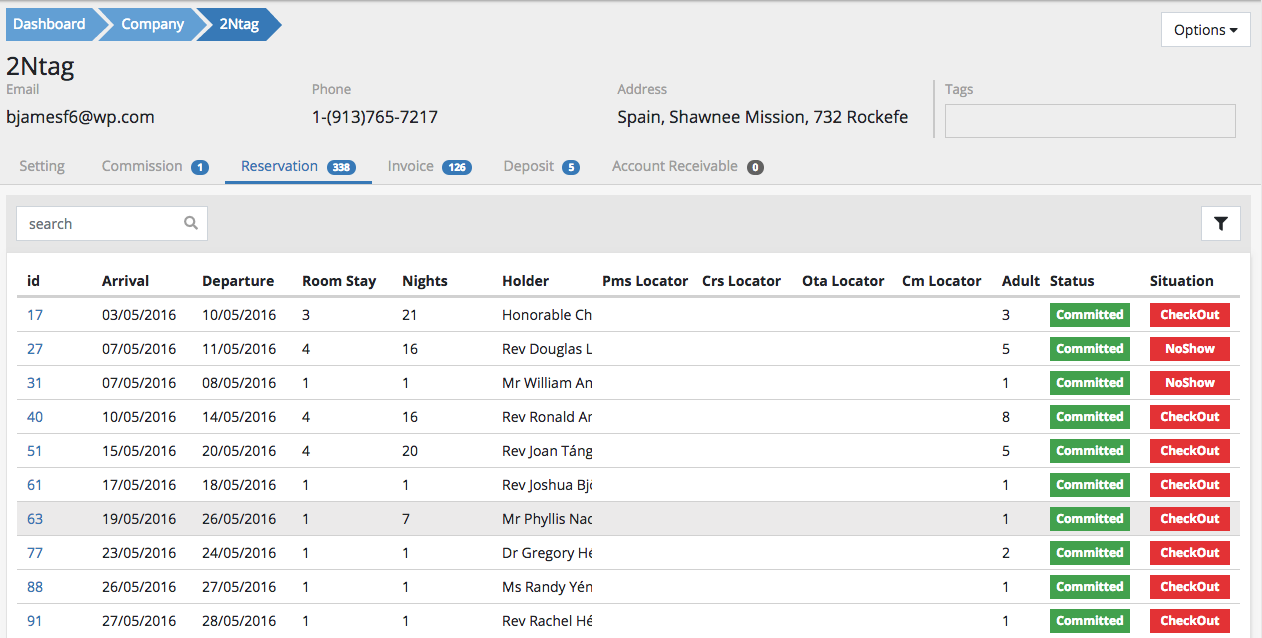This screenshot has width=1262, height=638.
Task: Open reservation id 63
Action: tap(35, 519)
